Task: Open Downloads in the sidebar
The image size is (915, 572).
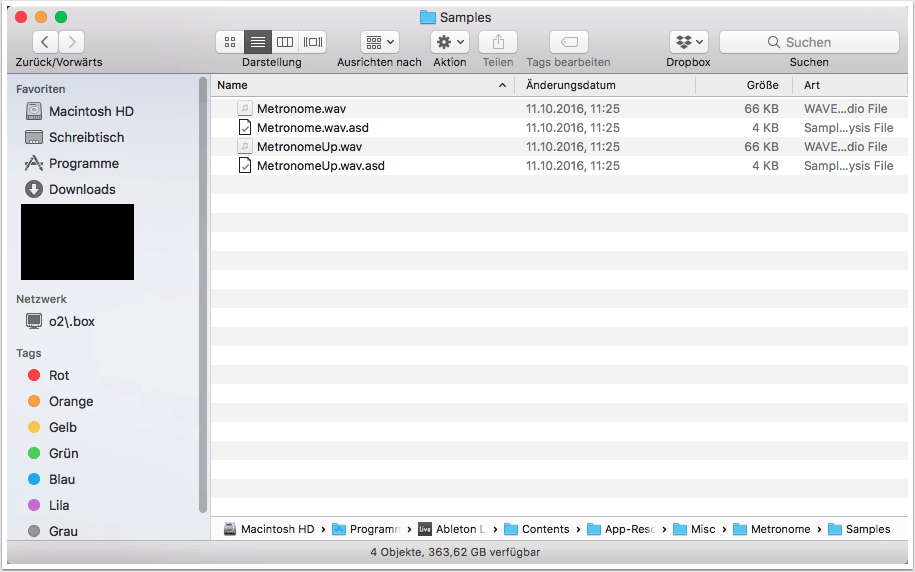Action: pyautogui.click(x=82, y=189)
